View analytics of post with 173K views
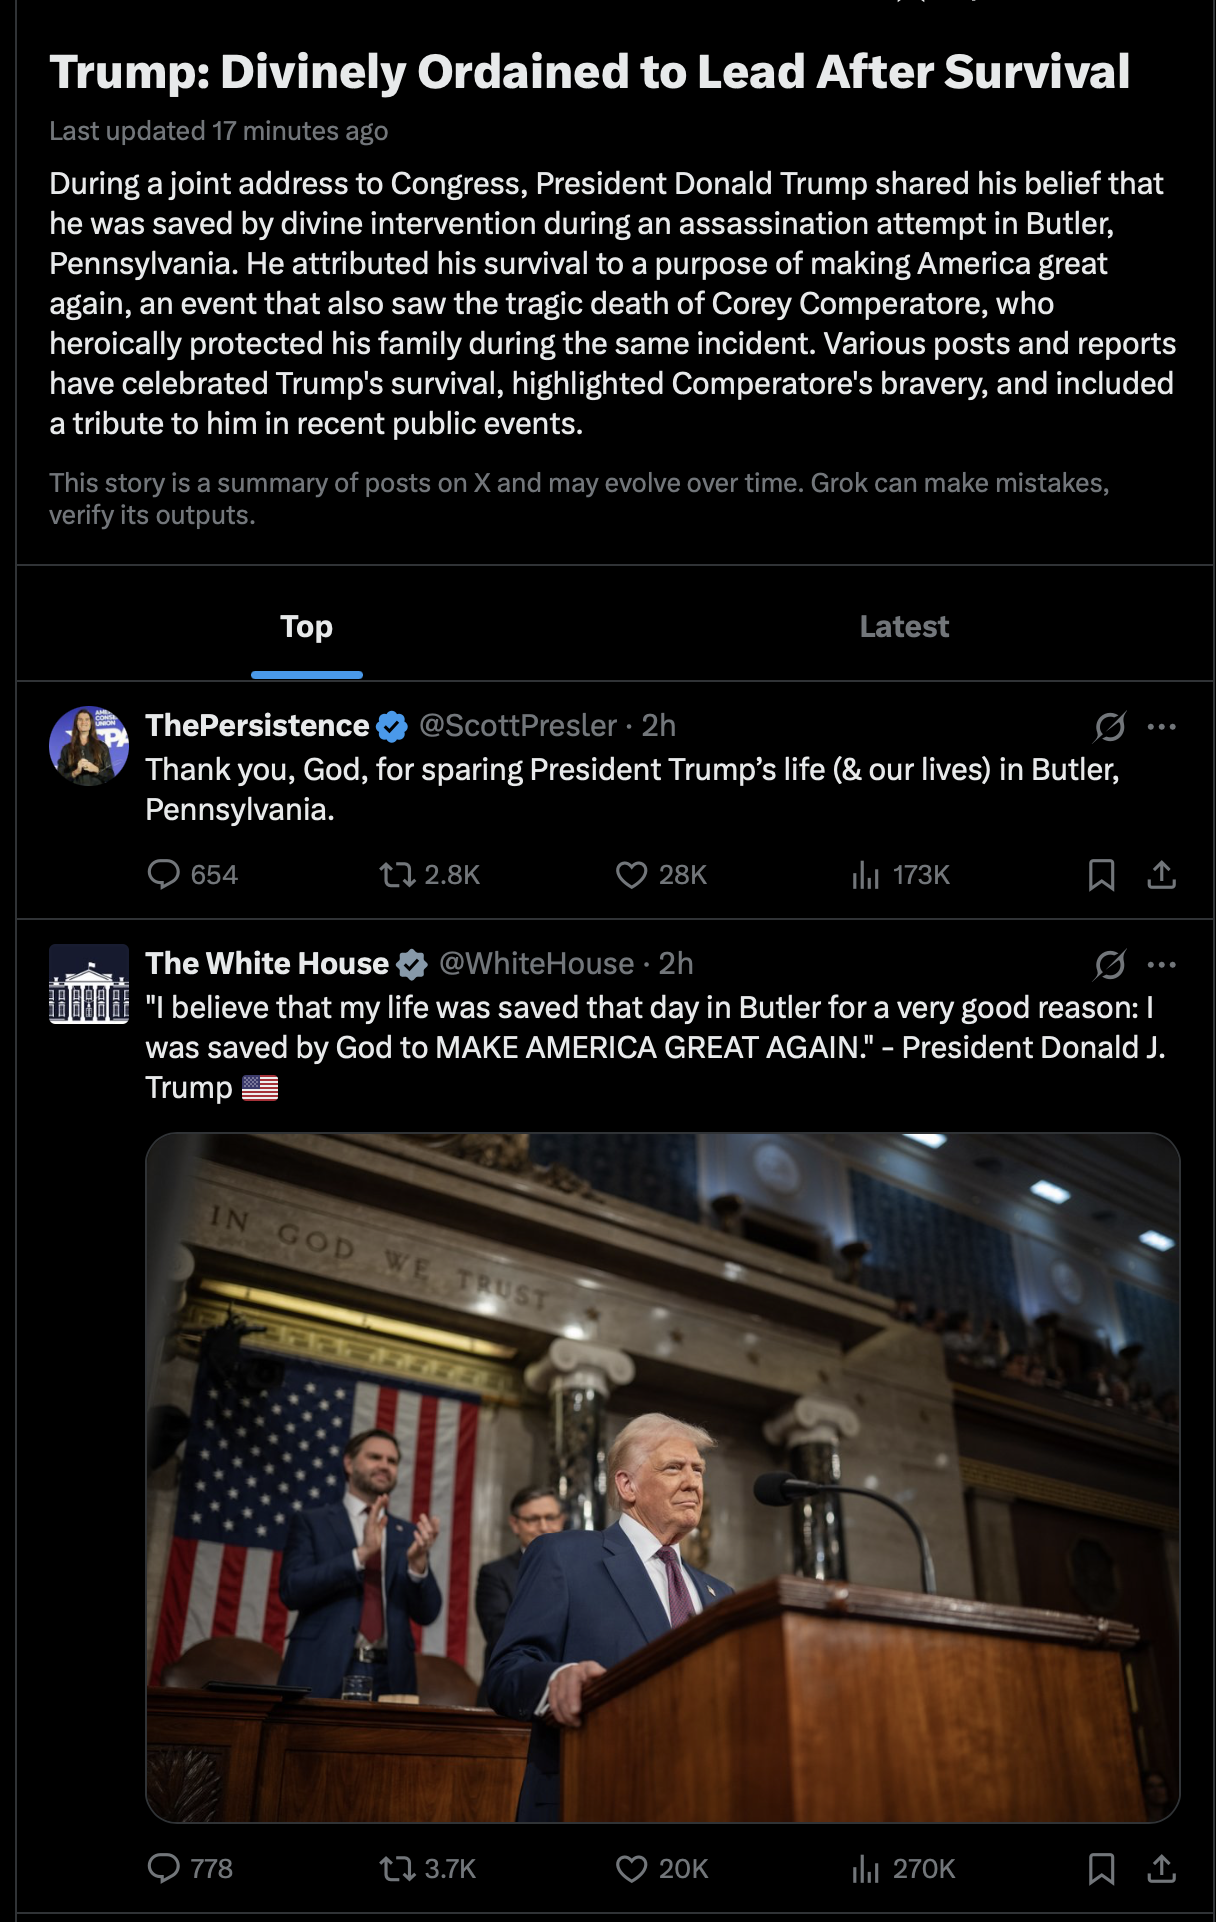Viewport: 1216px width, 1922px height. (x=900, y=875)
